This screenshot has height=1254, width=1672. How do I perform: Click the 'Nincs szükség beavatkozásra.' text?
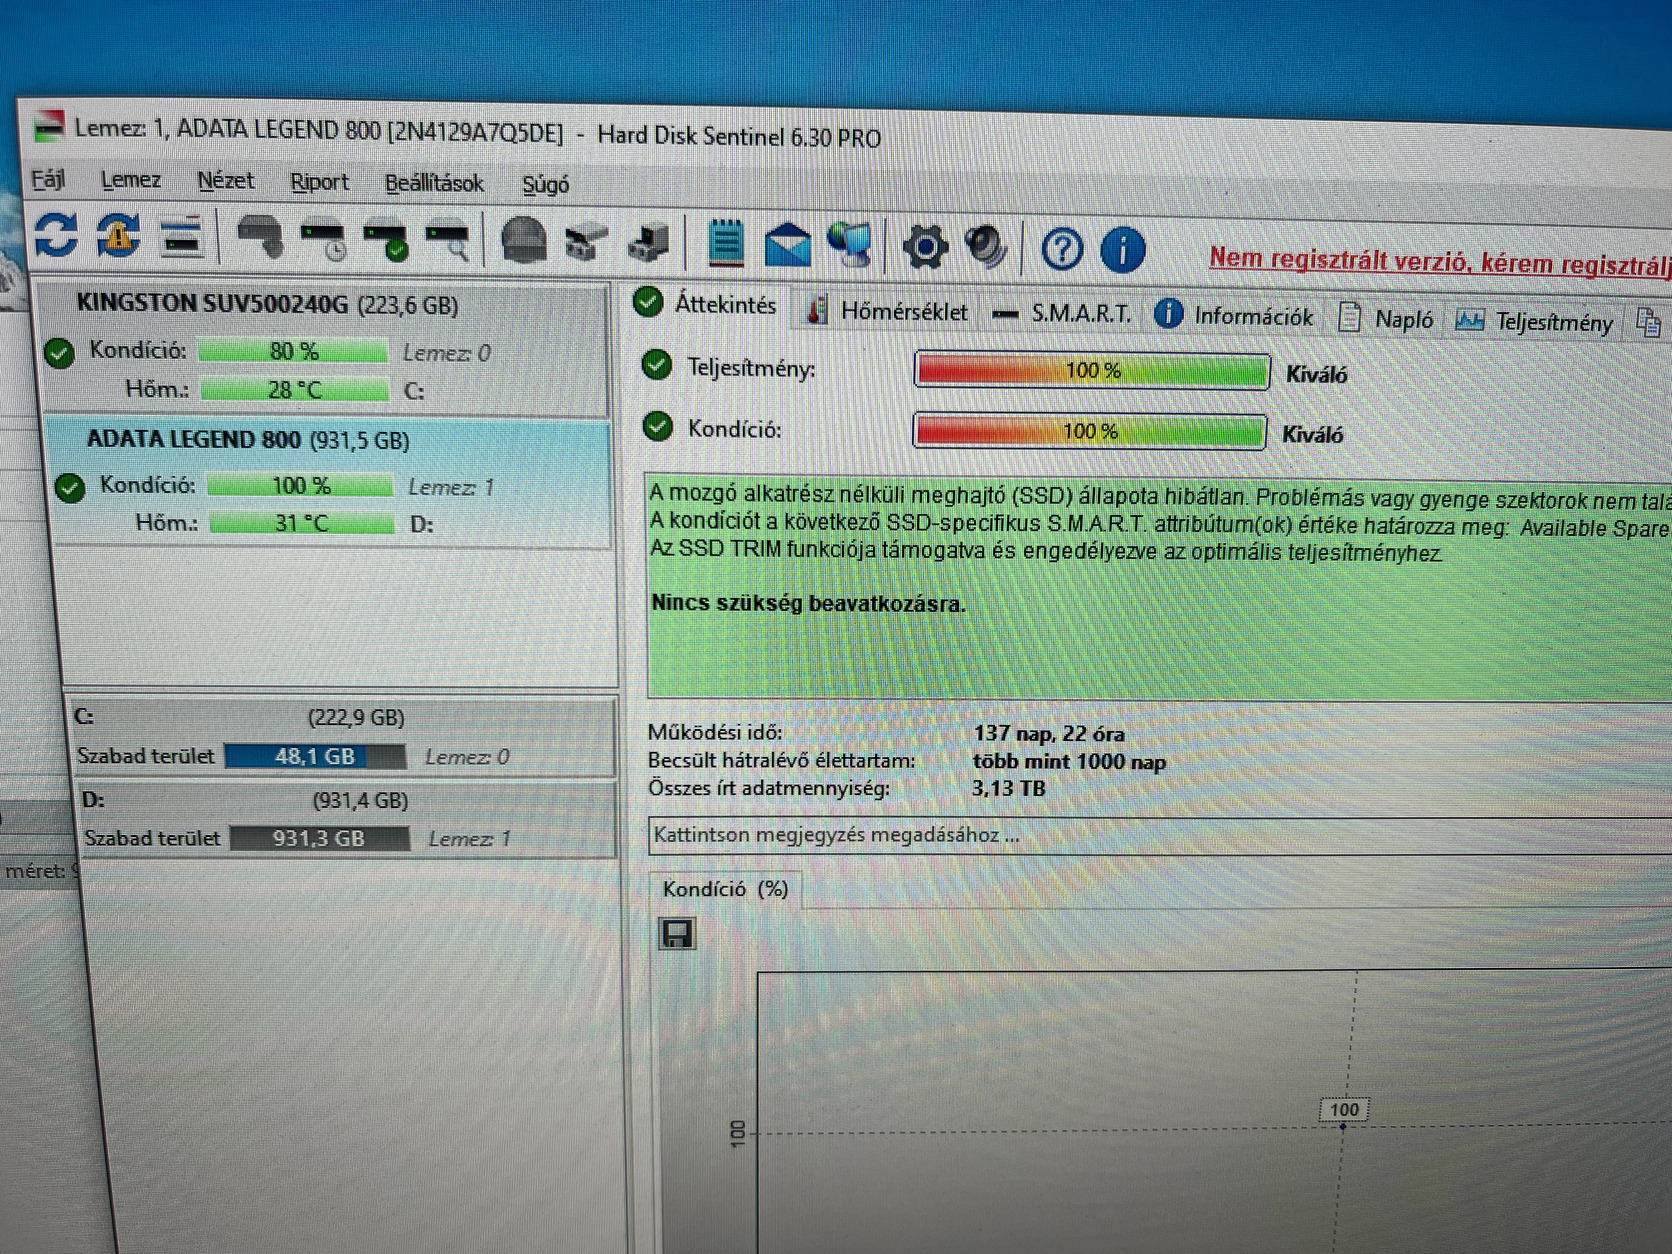click(808, 603)
